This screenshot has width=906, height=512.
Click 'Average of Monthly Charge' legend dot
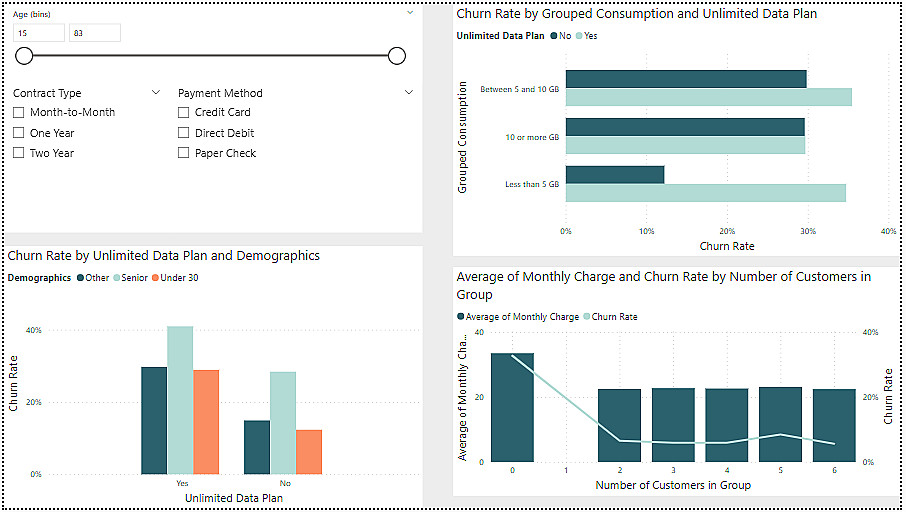pos(461,317)
